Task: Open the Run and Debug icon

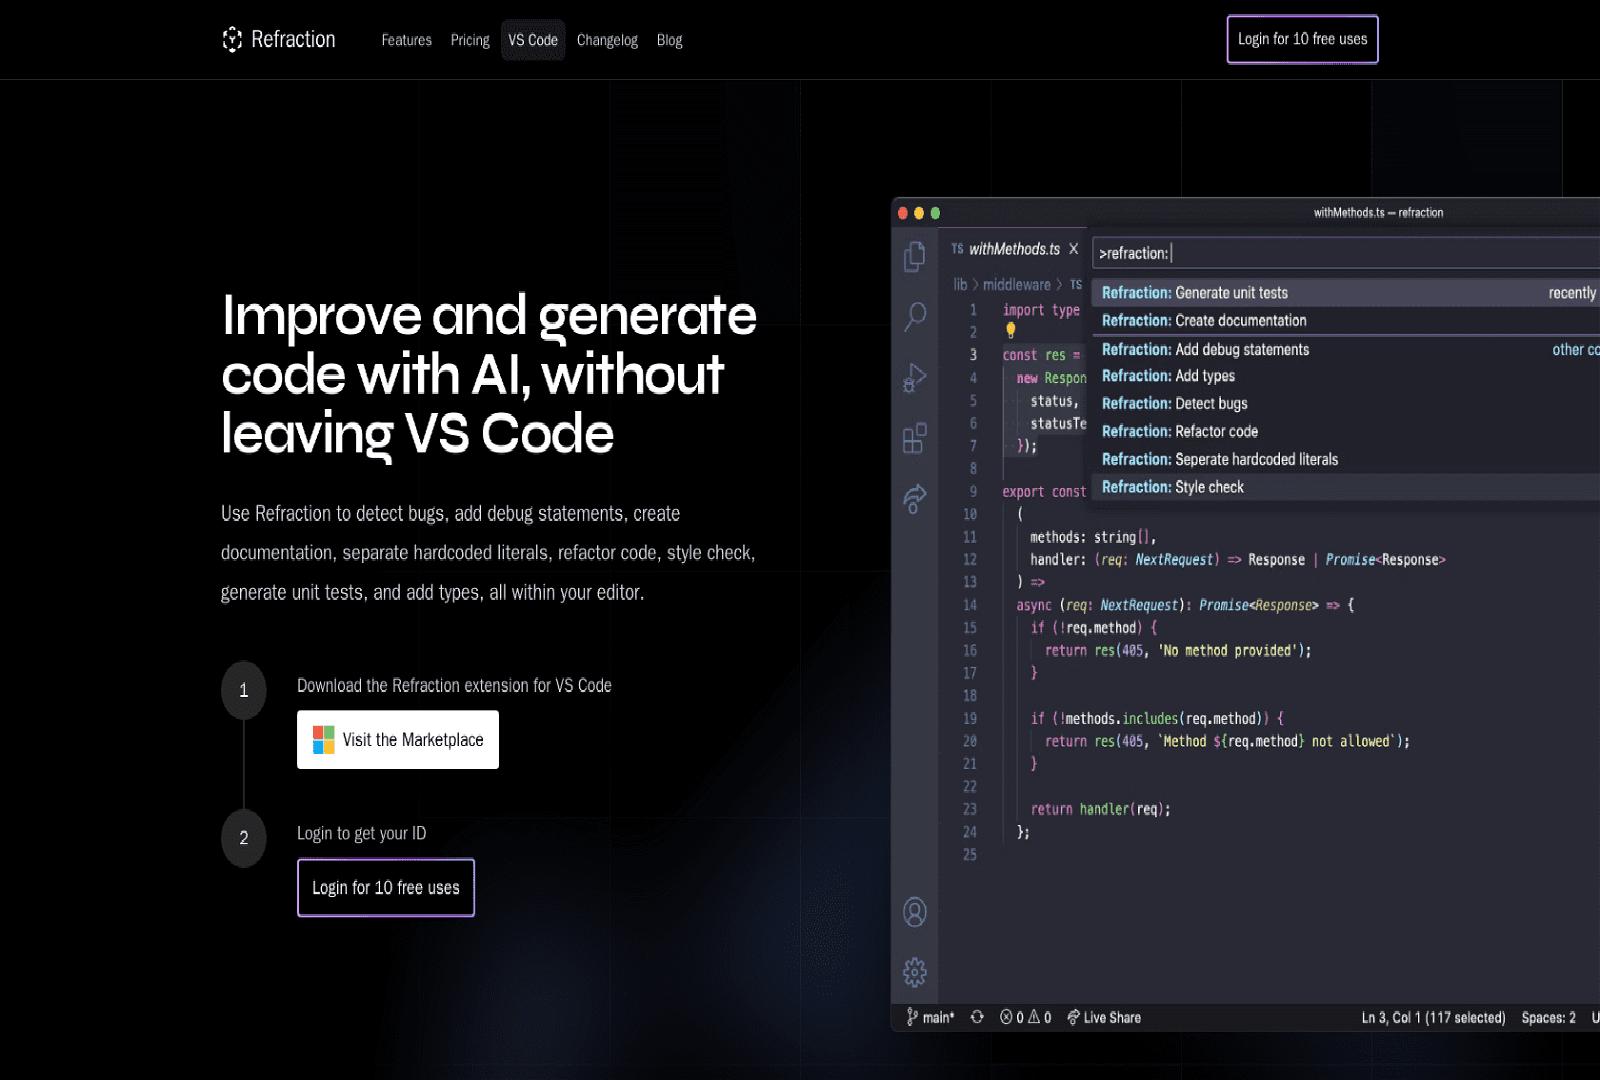Action: click(914, 377)
